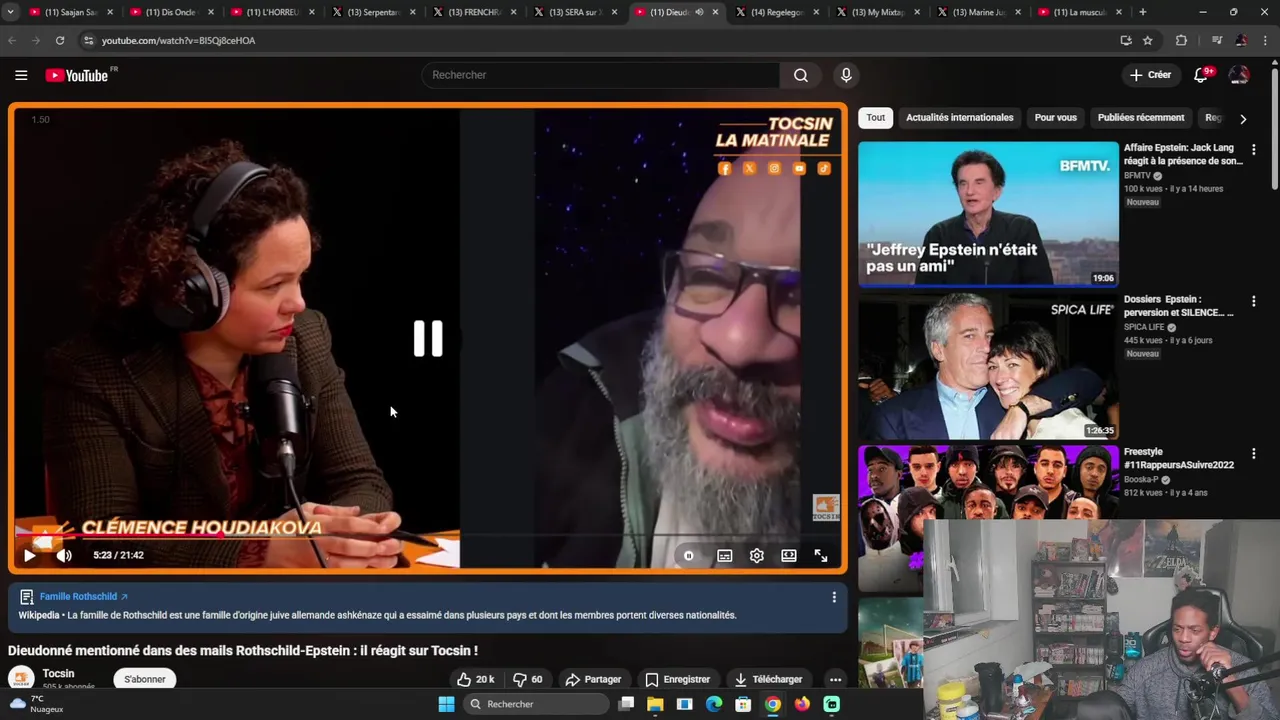1280x720 pixels.
Task: Open the tab search dropdown arrow
Action: [x=10, y=12]
